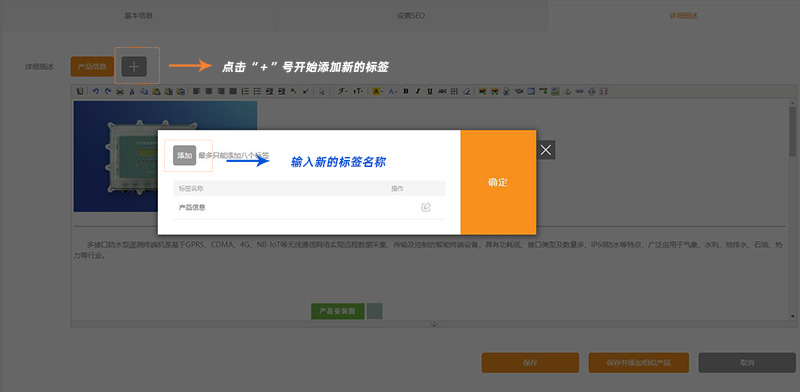Screen dimensions: 800x392
Task: Apply superscript formatting
Action: (x=305, y=91)
